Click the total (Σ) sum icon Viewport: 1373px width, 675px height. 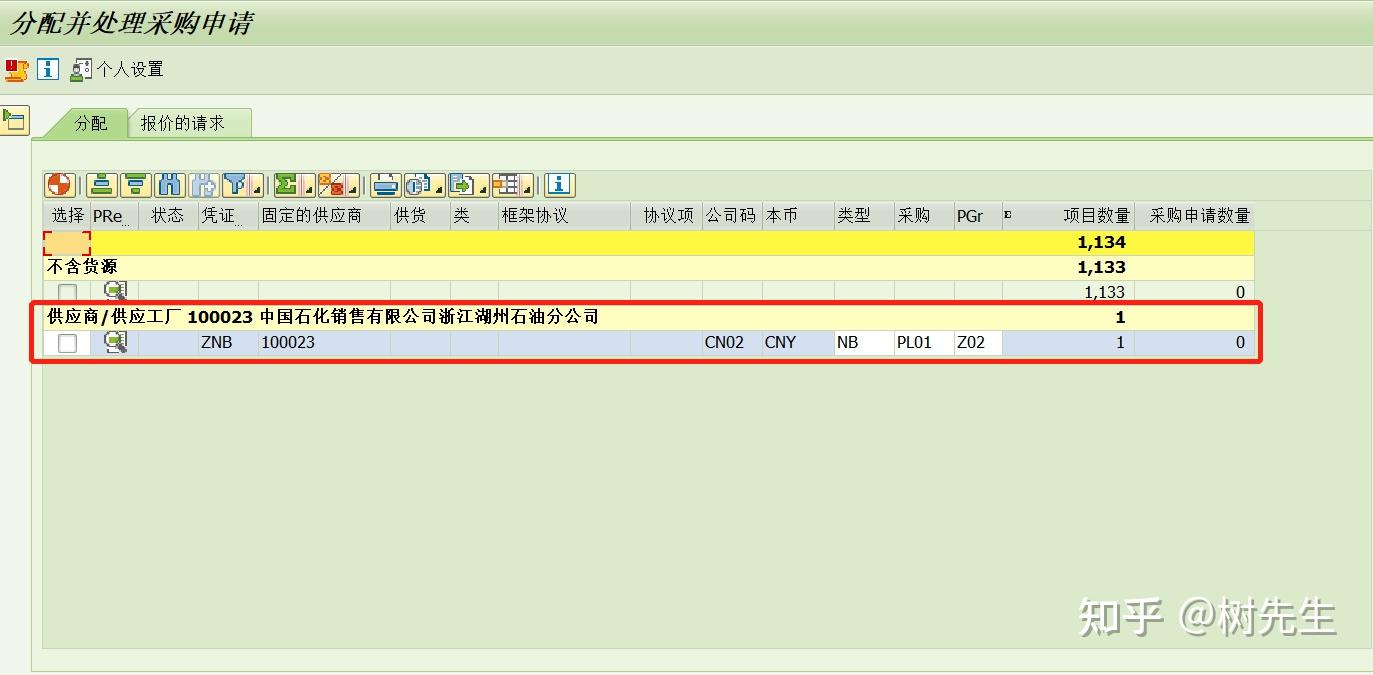click(285, 185)
